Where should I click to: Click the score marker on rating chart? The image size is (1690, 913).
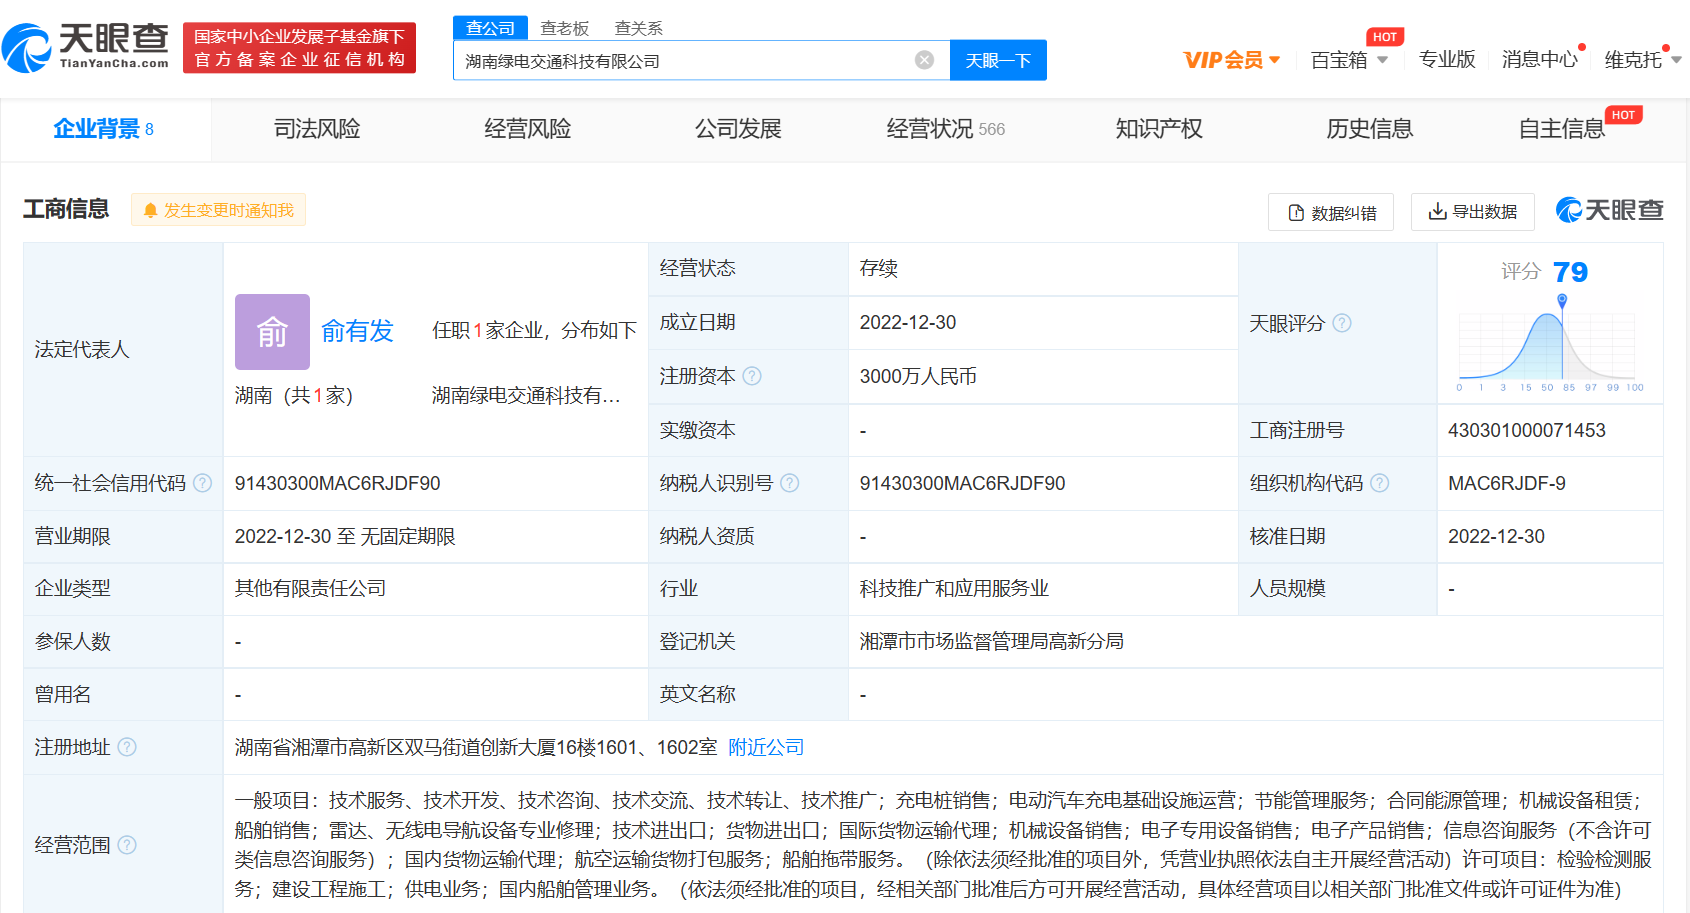(x=1562, y=301)
